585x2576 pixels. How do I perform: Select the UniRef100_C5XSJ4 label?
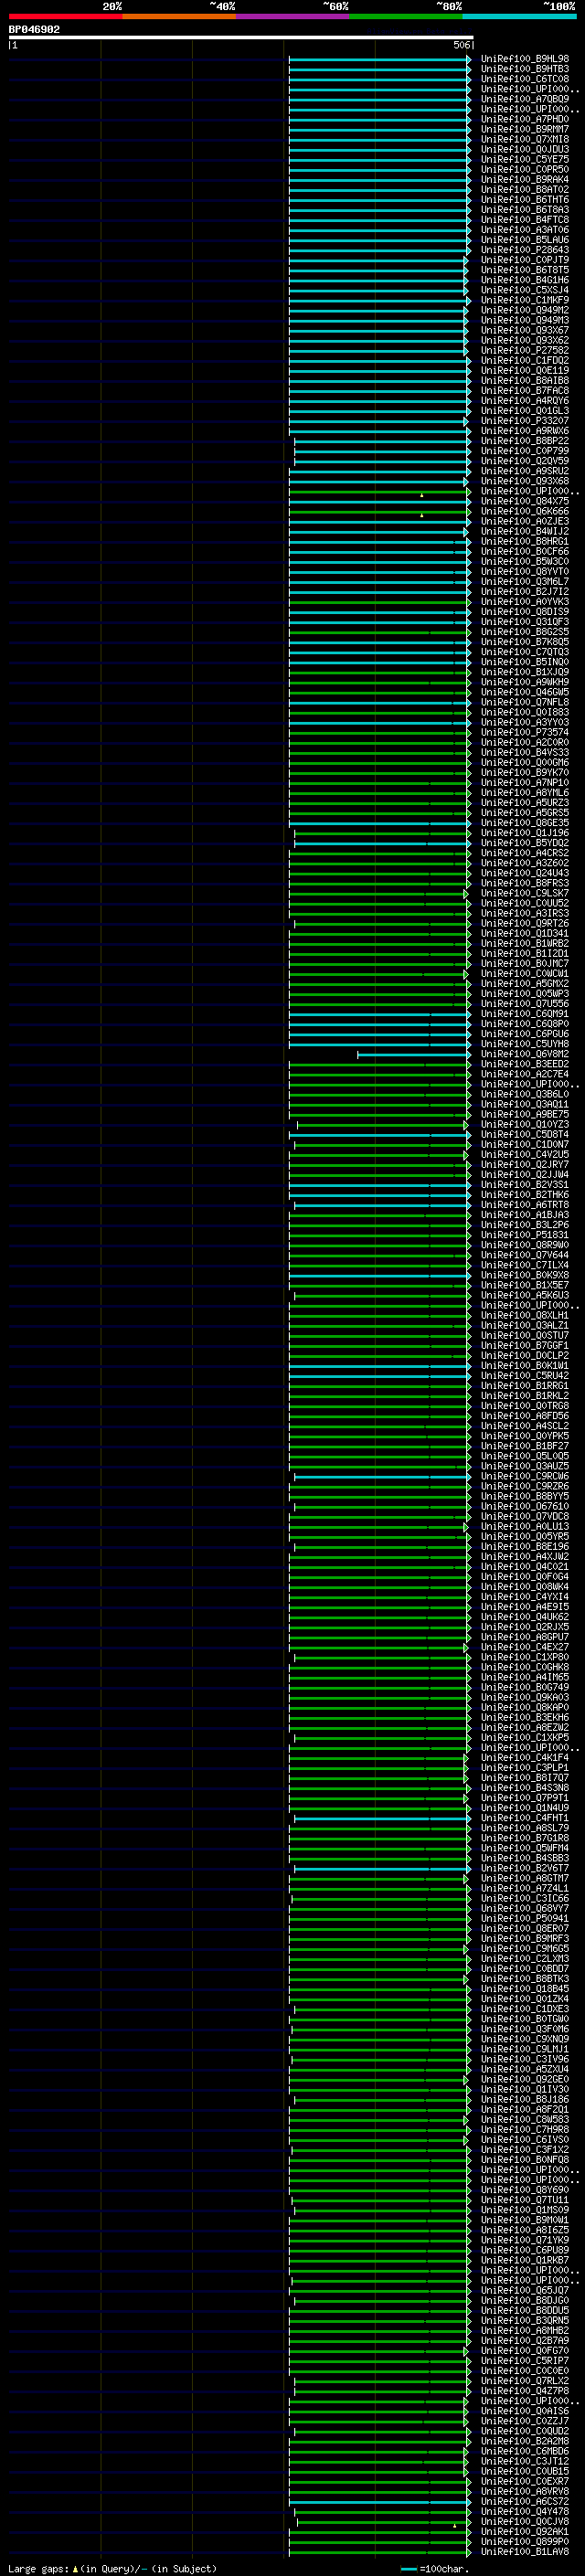tap(524, 290)
